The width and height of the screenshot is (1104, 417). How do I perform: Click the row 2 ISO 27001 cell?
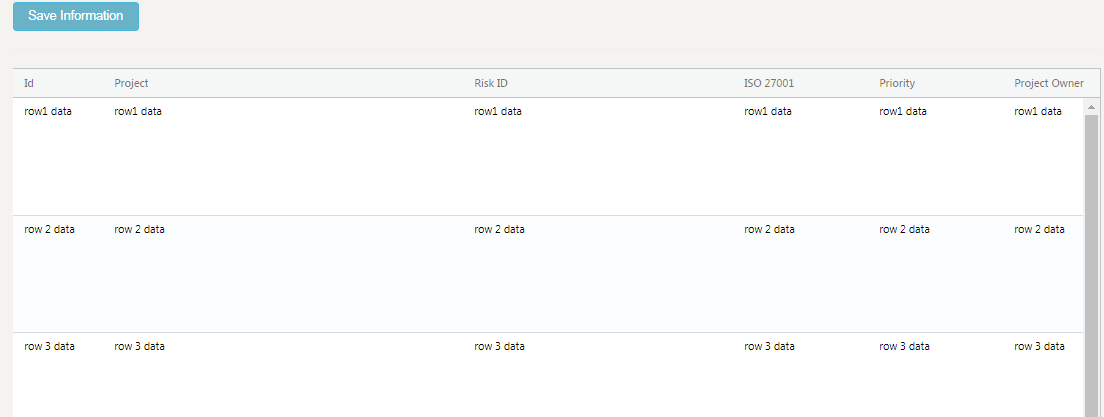pyautogui.click(x=769, y=229)
